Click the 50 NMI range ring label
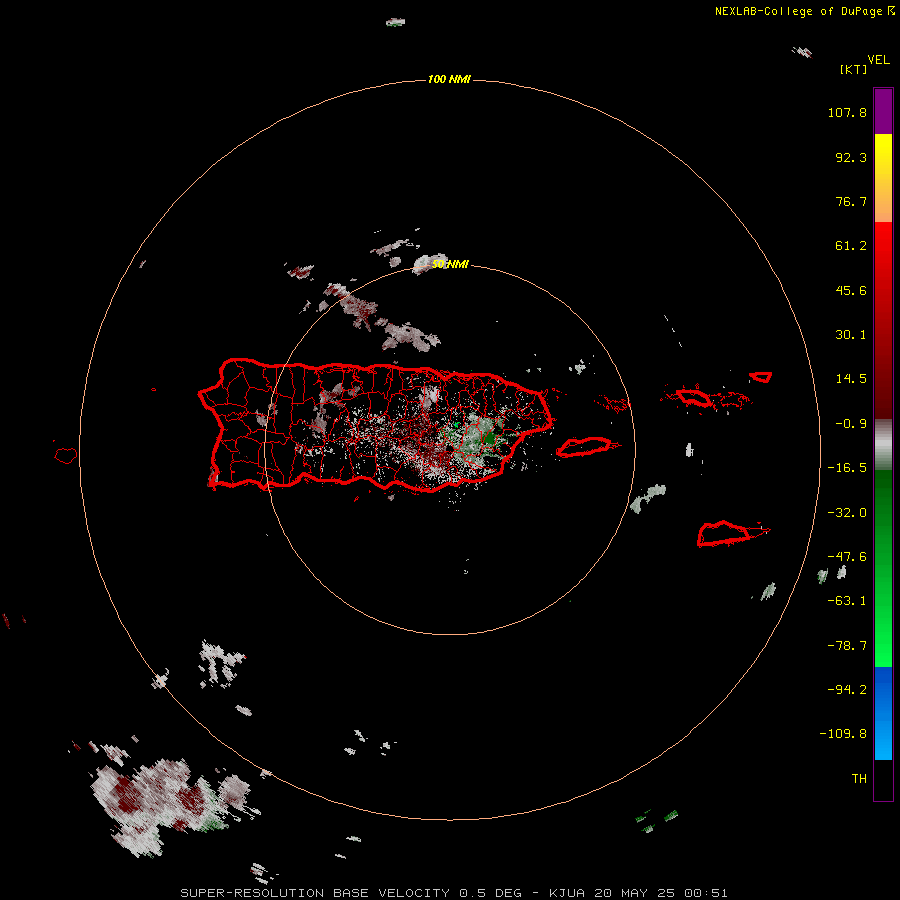The image size is (900, 900). click(x=450, y=264)
